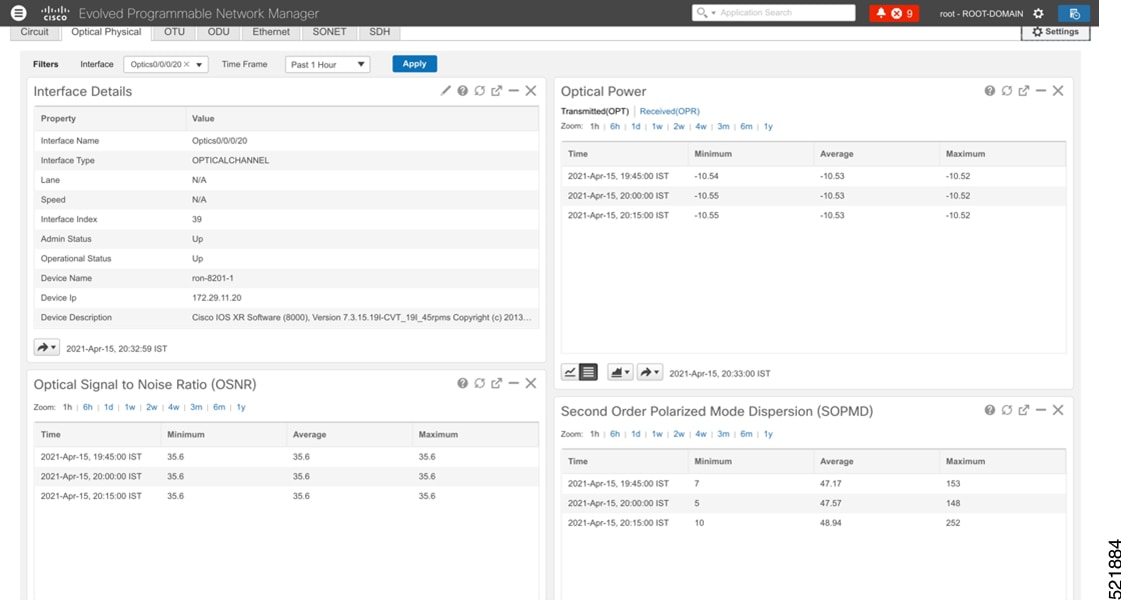1121x600 pixels.
Task: Zoom OSNR to 1h
Action: coord(67,407)
